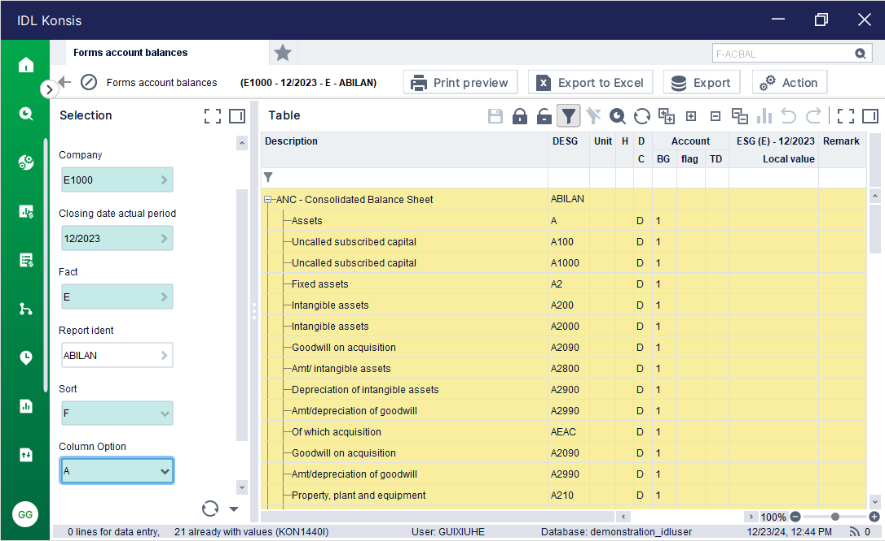Open the Action button
This screenshot has width=885, height=541.
(x=790, y=82)
